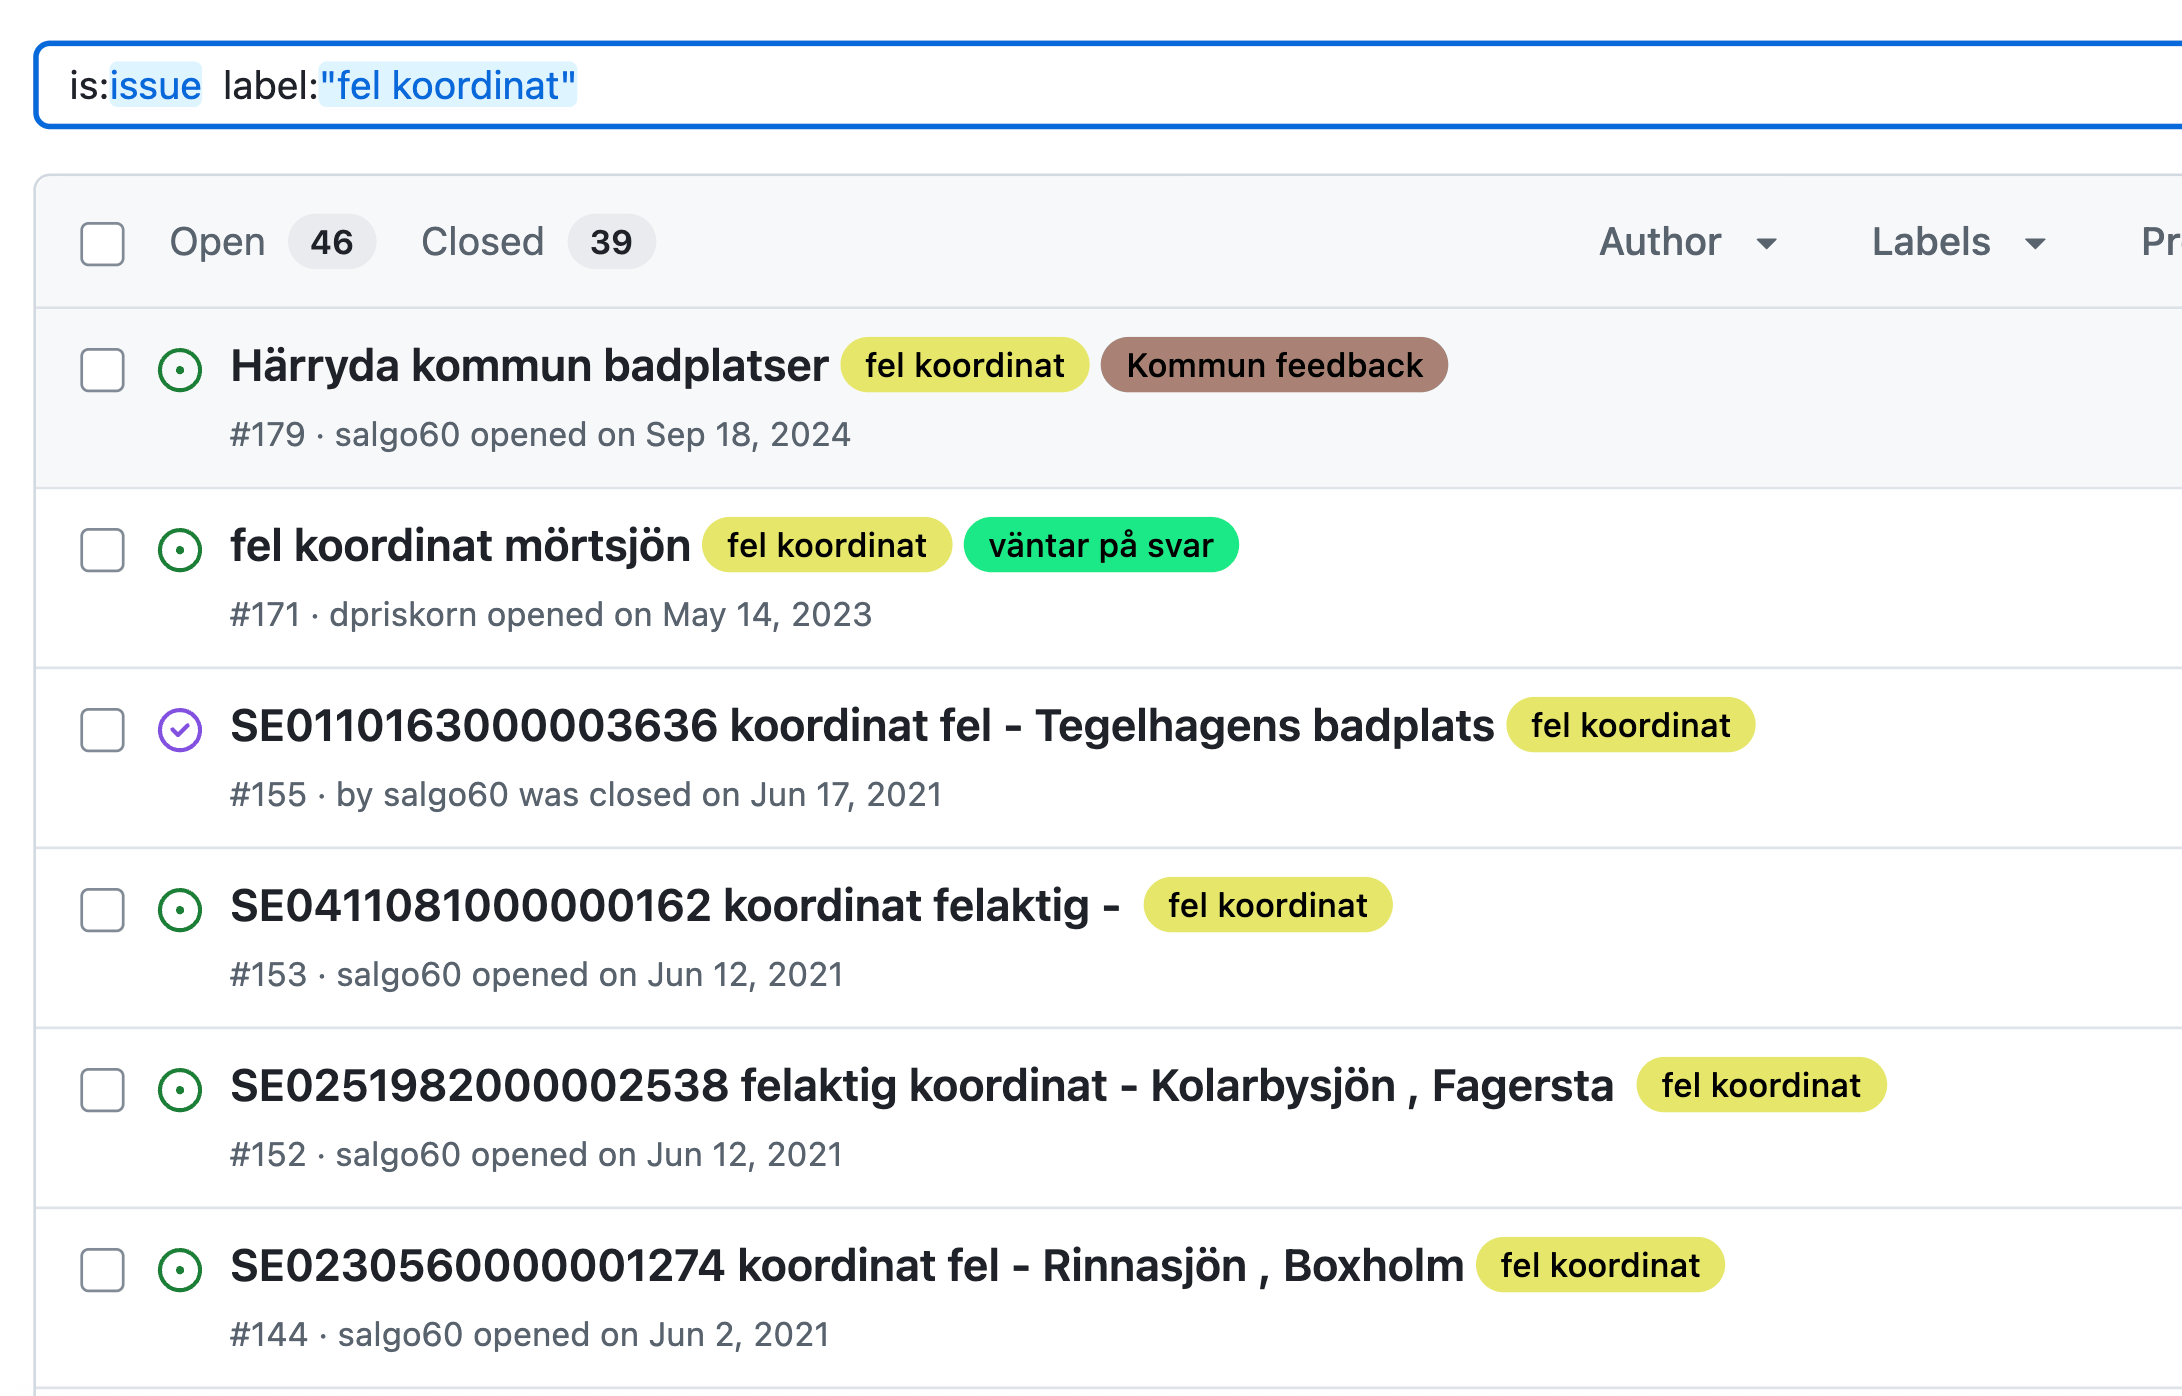Click the open-issue status icon for the mörtsjön issue
This screenshot has width=2182, height=1396.
click(x=180, y=550)
